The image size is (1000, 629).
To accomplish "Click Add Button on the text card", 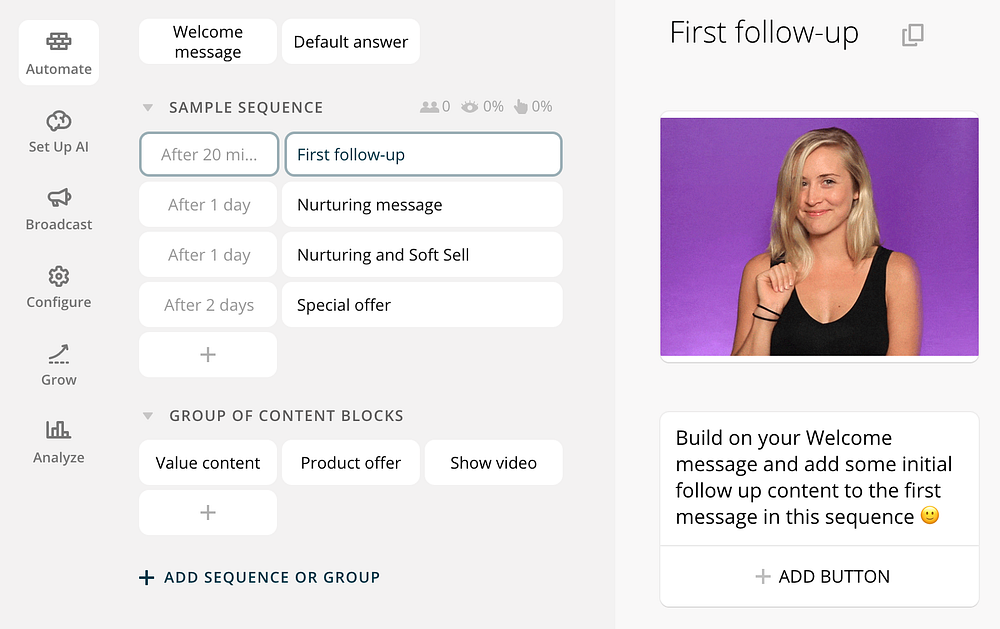I will tap(820, 577).
